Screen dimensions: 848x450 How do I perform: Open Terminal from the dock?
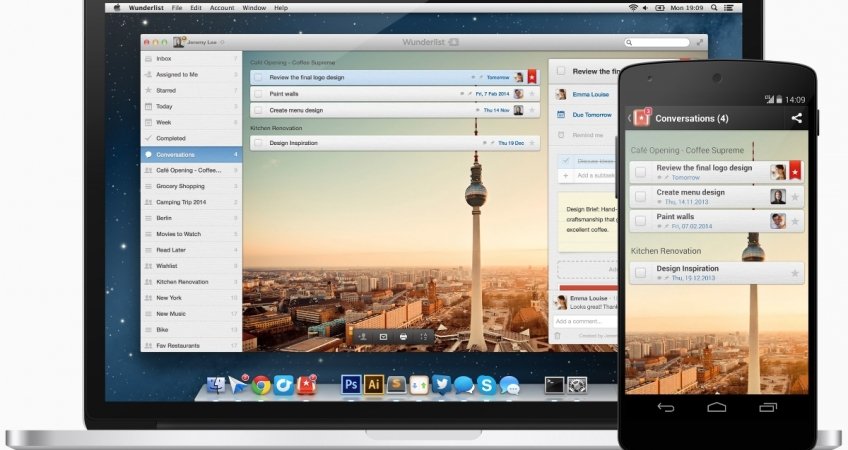tap(554, 385)
